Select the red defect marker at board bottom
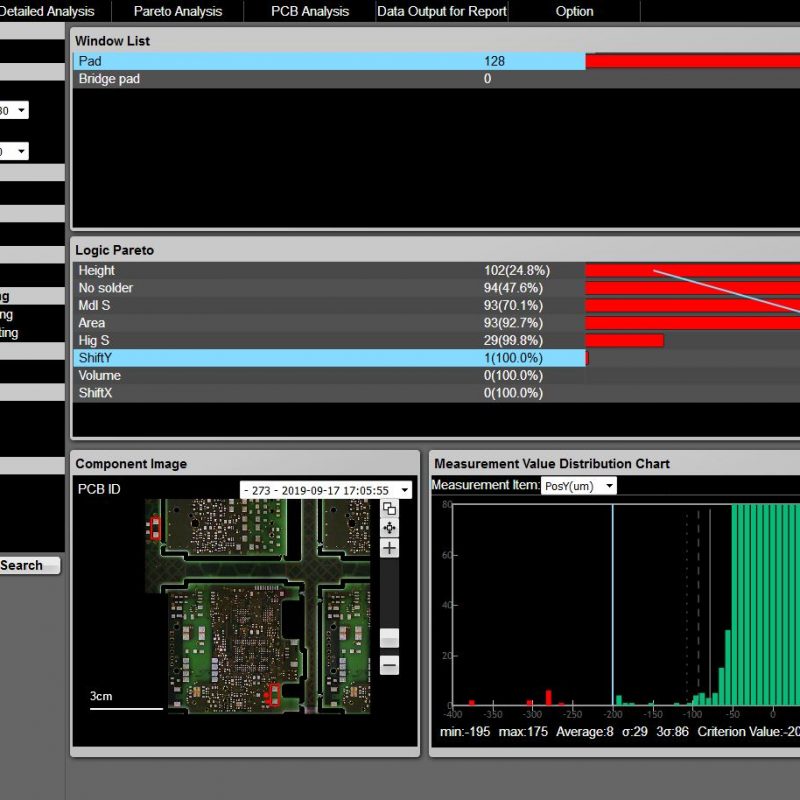 [271, 696]
